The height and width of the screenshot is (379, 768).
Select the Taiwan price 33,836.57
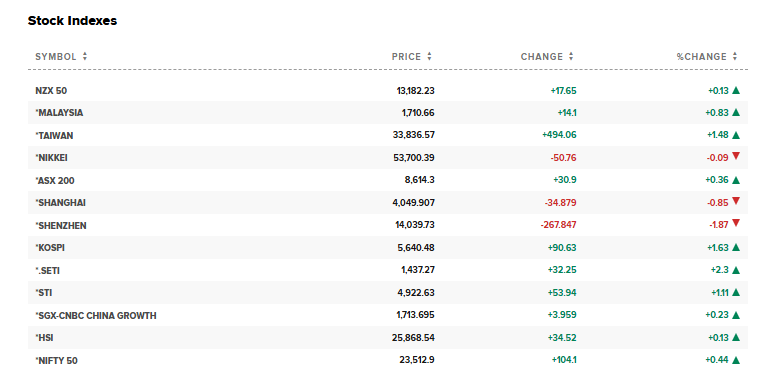click(414, 136)
